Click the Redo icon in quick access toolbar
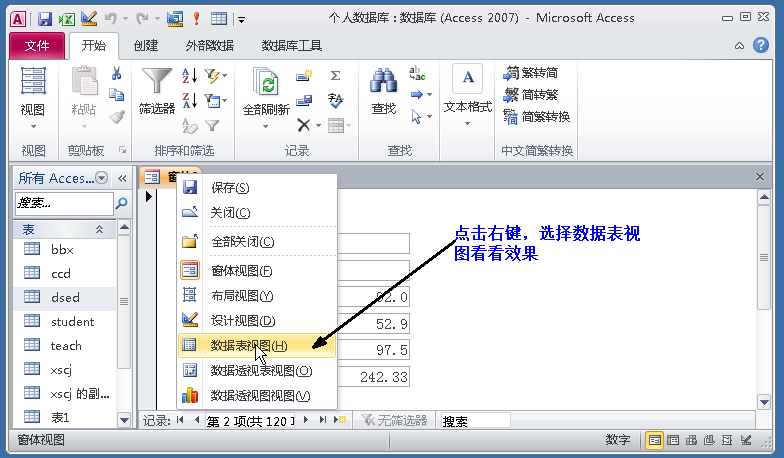Viewport: 784px width, 458px height. click(x=142, y=19)
